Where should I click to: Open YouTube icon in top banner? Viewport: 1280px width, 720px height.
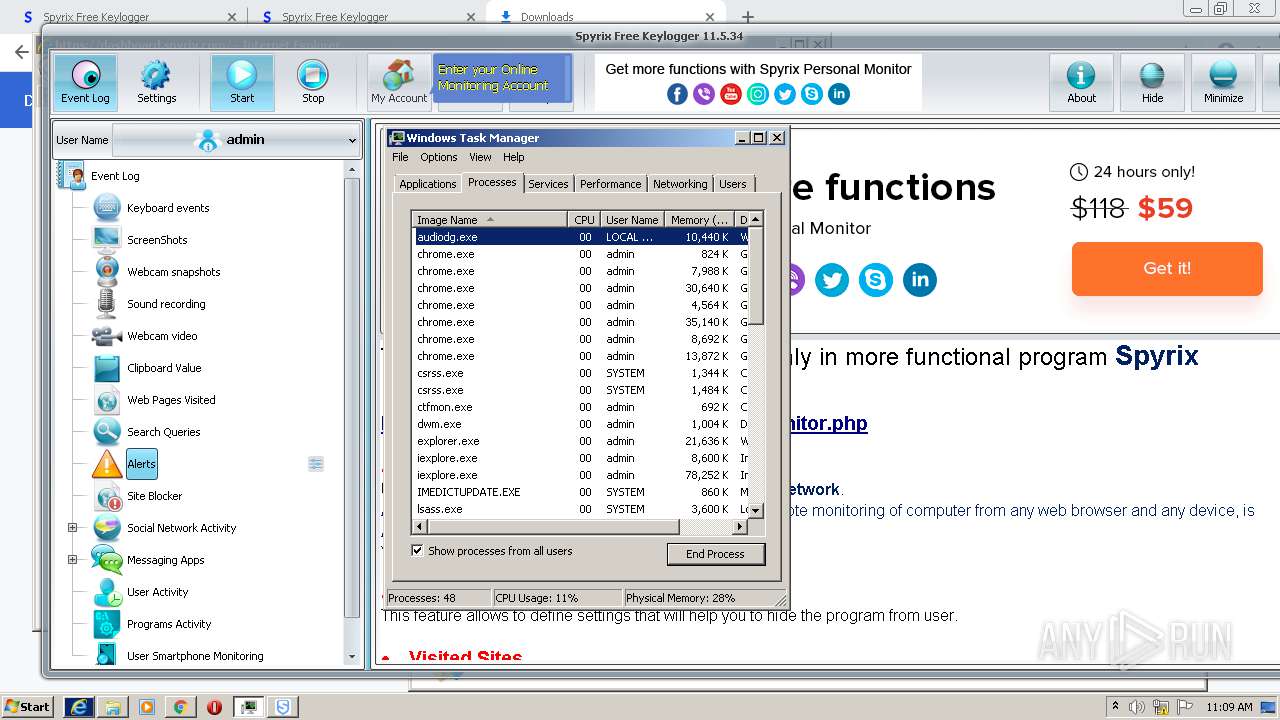[731, 94]
